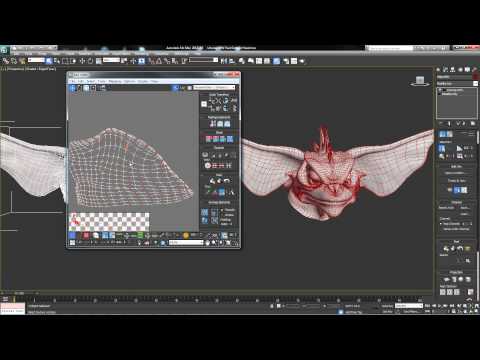Open the Selected key filter dropdown
Viewport: 480px width, 360px height.
(x=409, y=306)
